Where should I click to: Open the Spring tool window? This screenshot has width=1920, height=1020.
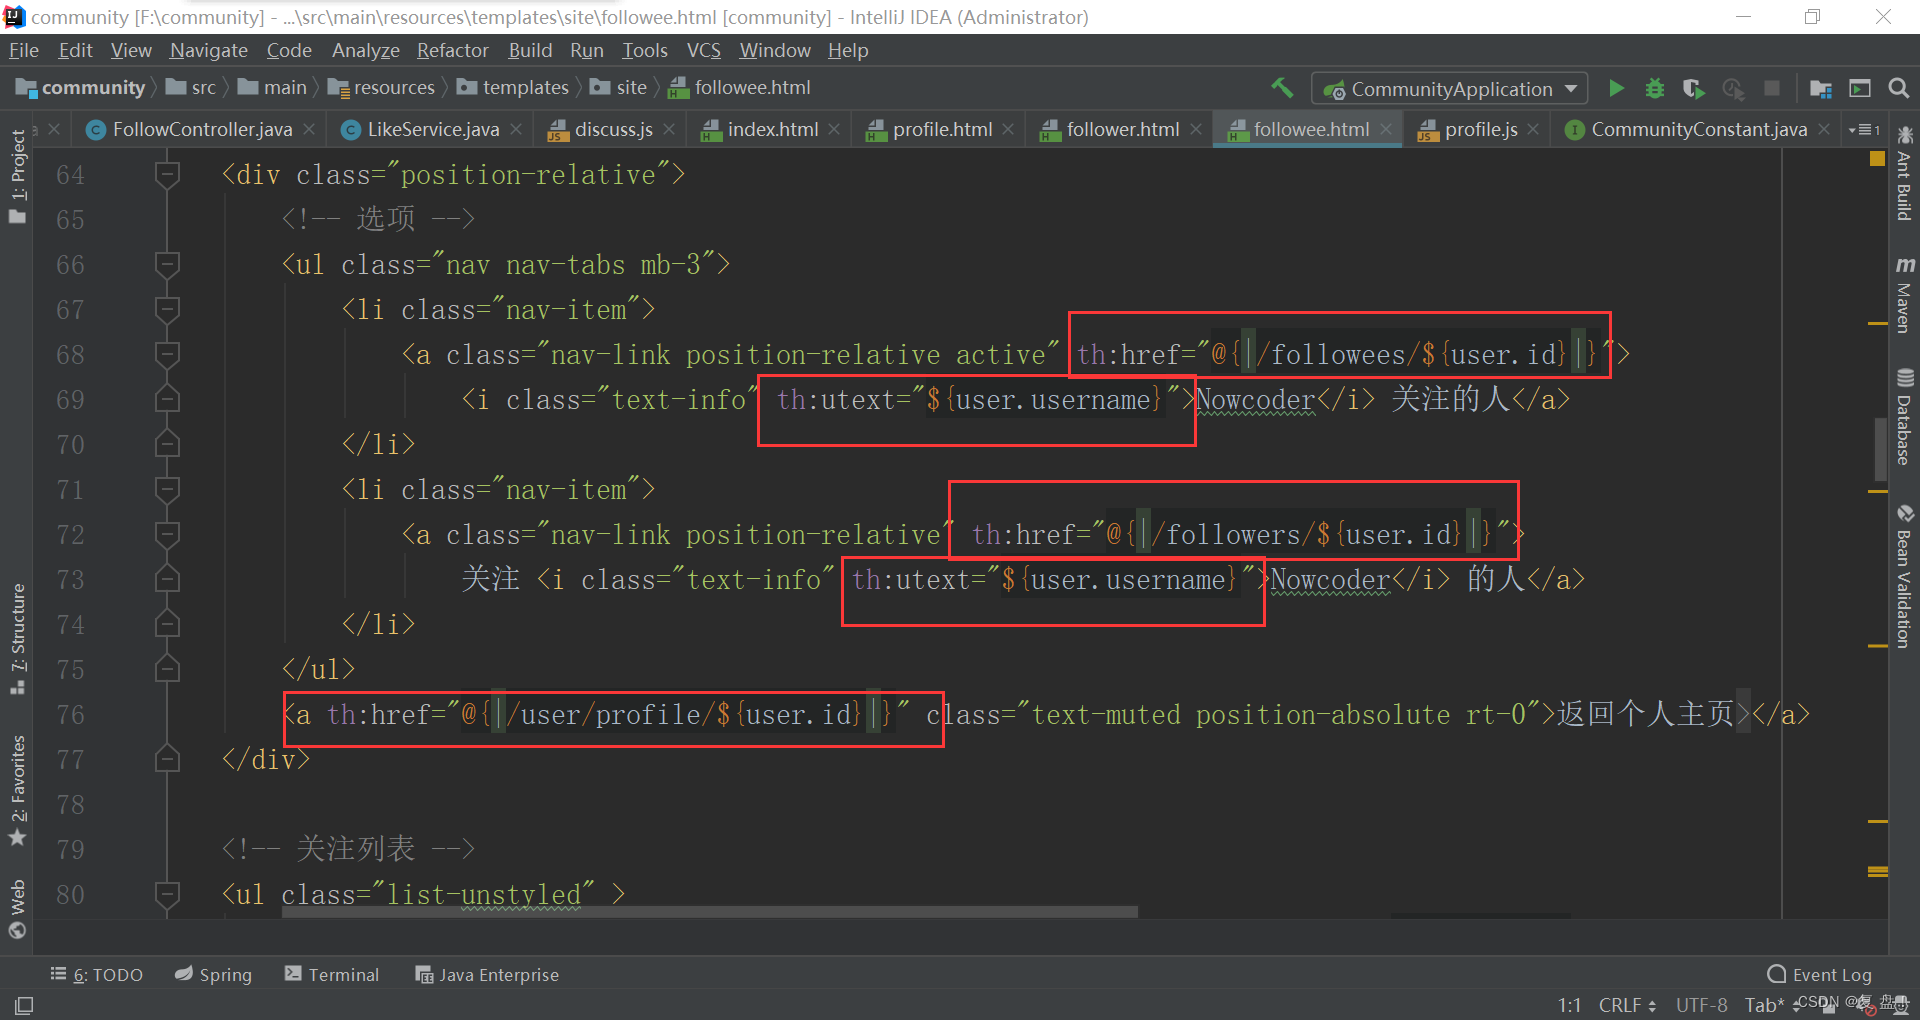[213, 975]
